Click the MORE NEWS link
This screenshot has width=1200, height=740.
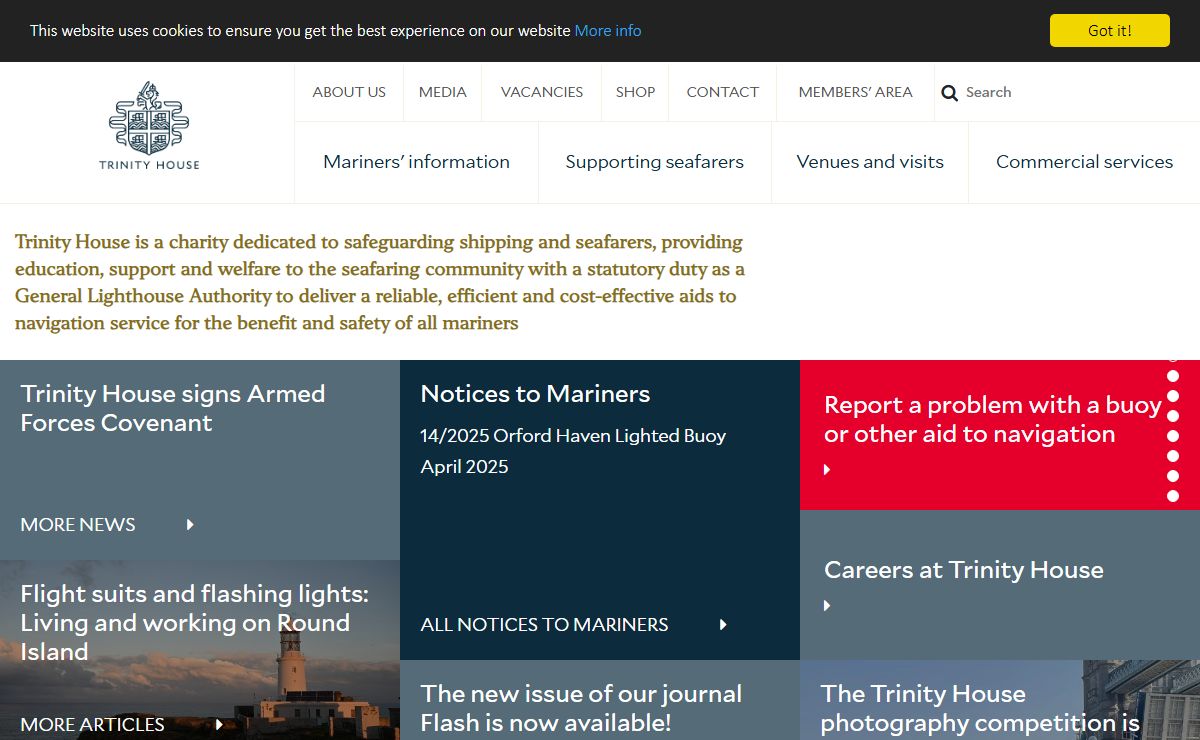(x=78, y=524)
